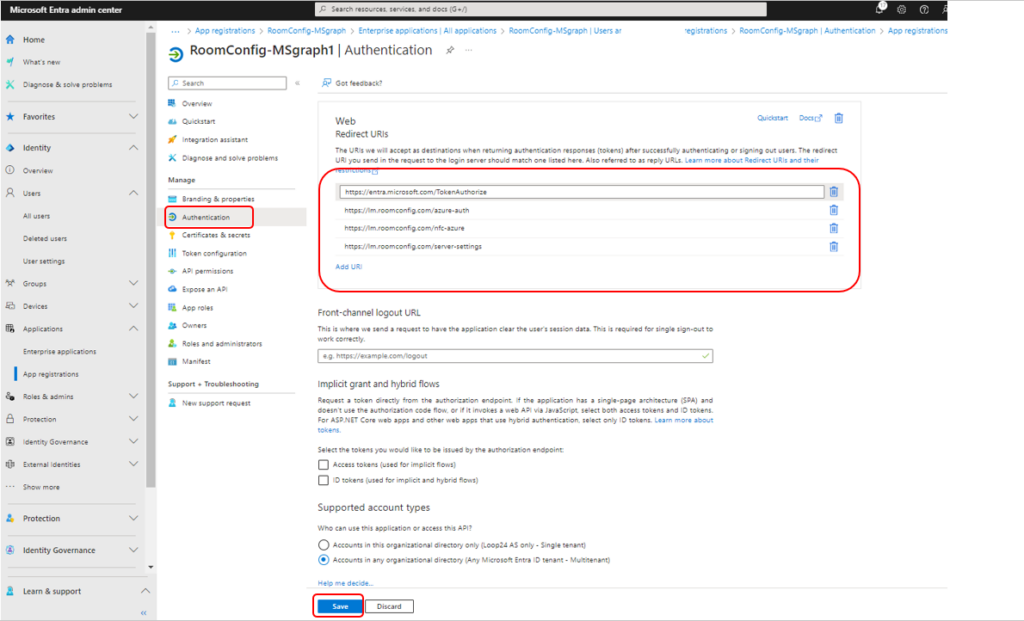Delete the azure-auth redirect URI
Image resolution: width=1024 pixels, height=621 pixels.
coord(833,210)
